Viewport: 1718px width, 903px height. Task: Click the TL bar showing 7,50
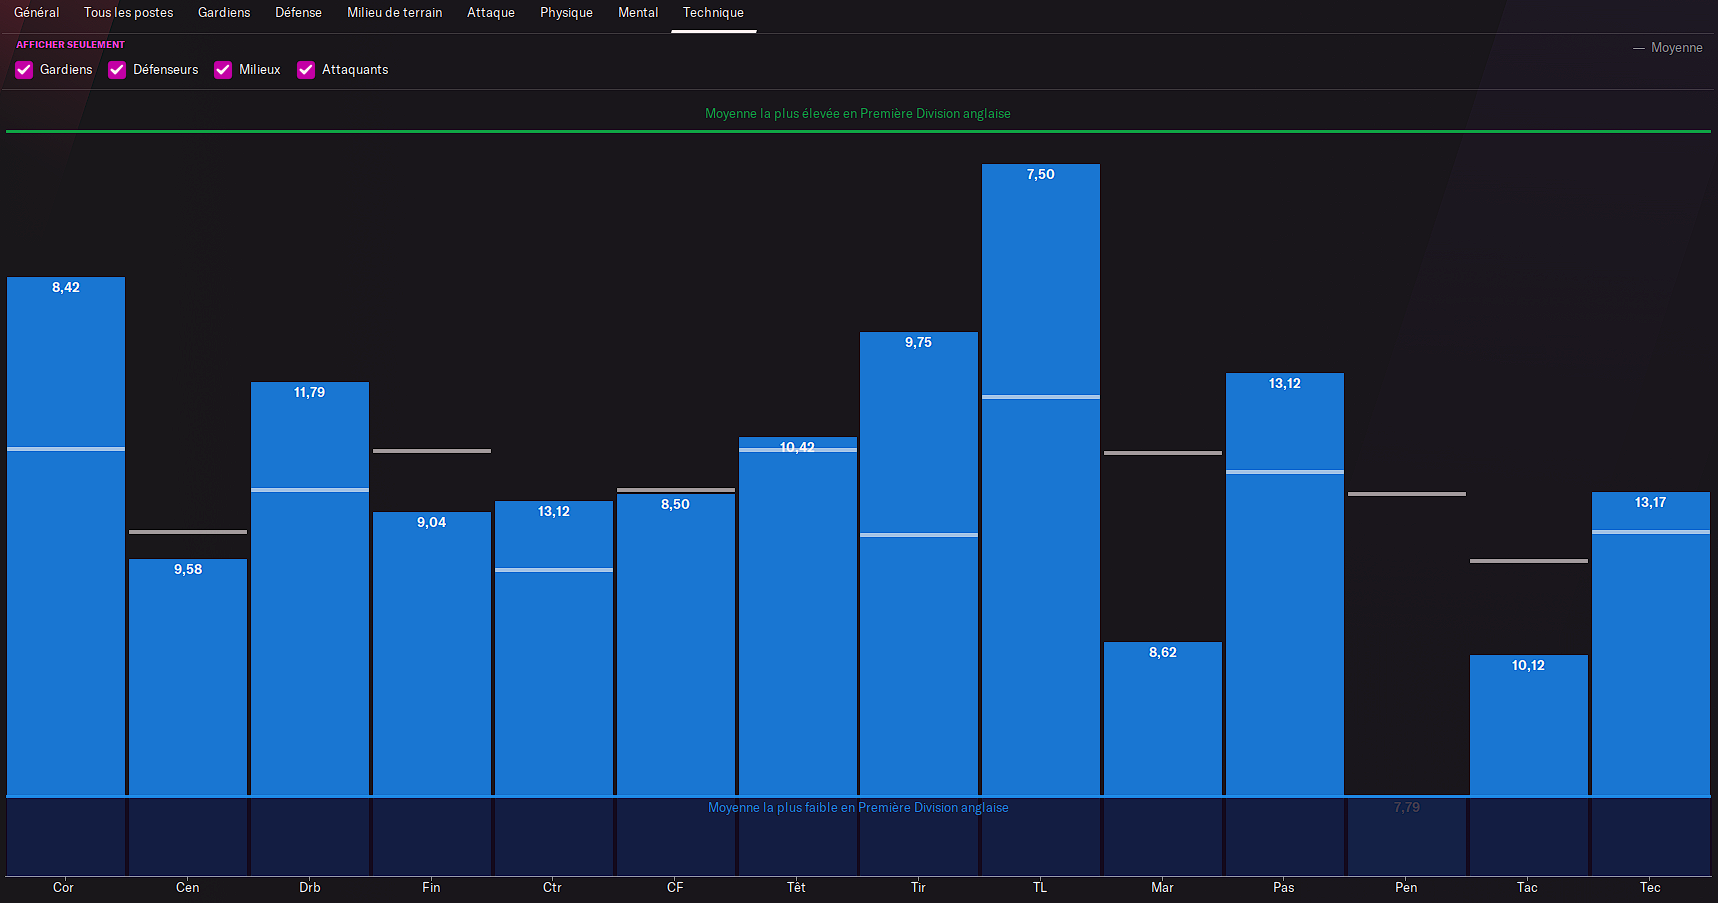pos(1040,480)
